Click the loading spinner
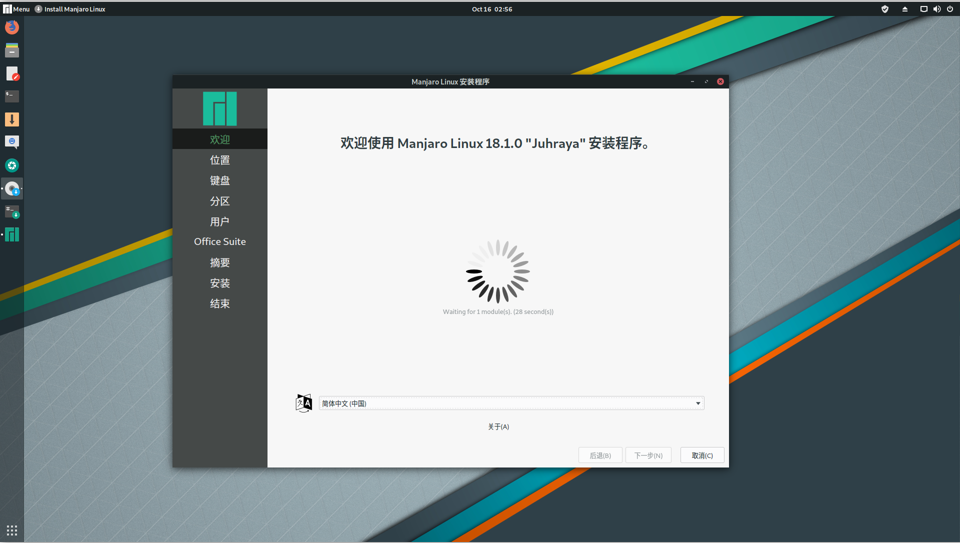The image size is (960, 543). tap(498, 271)
